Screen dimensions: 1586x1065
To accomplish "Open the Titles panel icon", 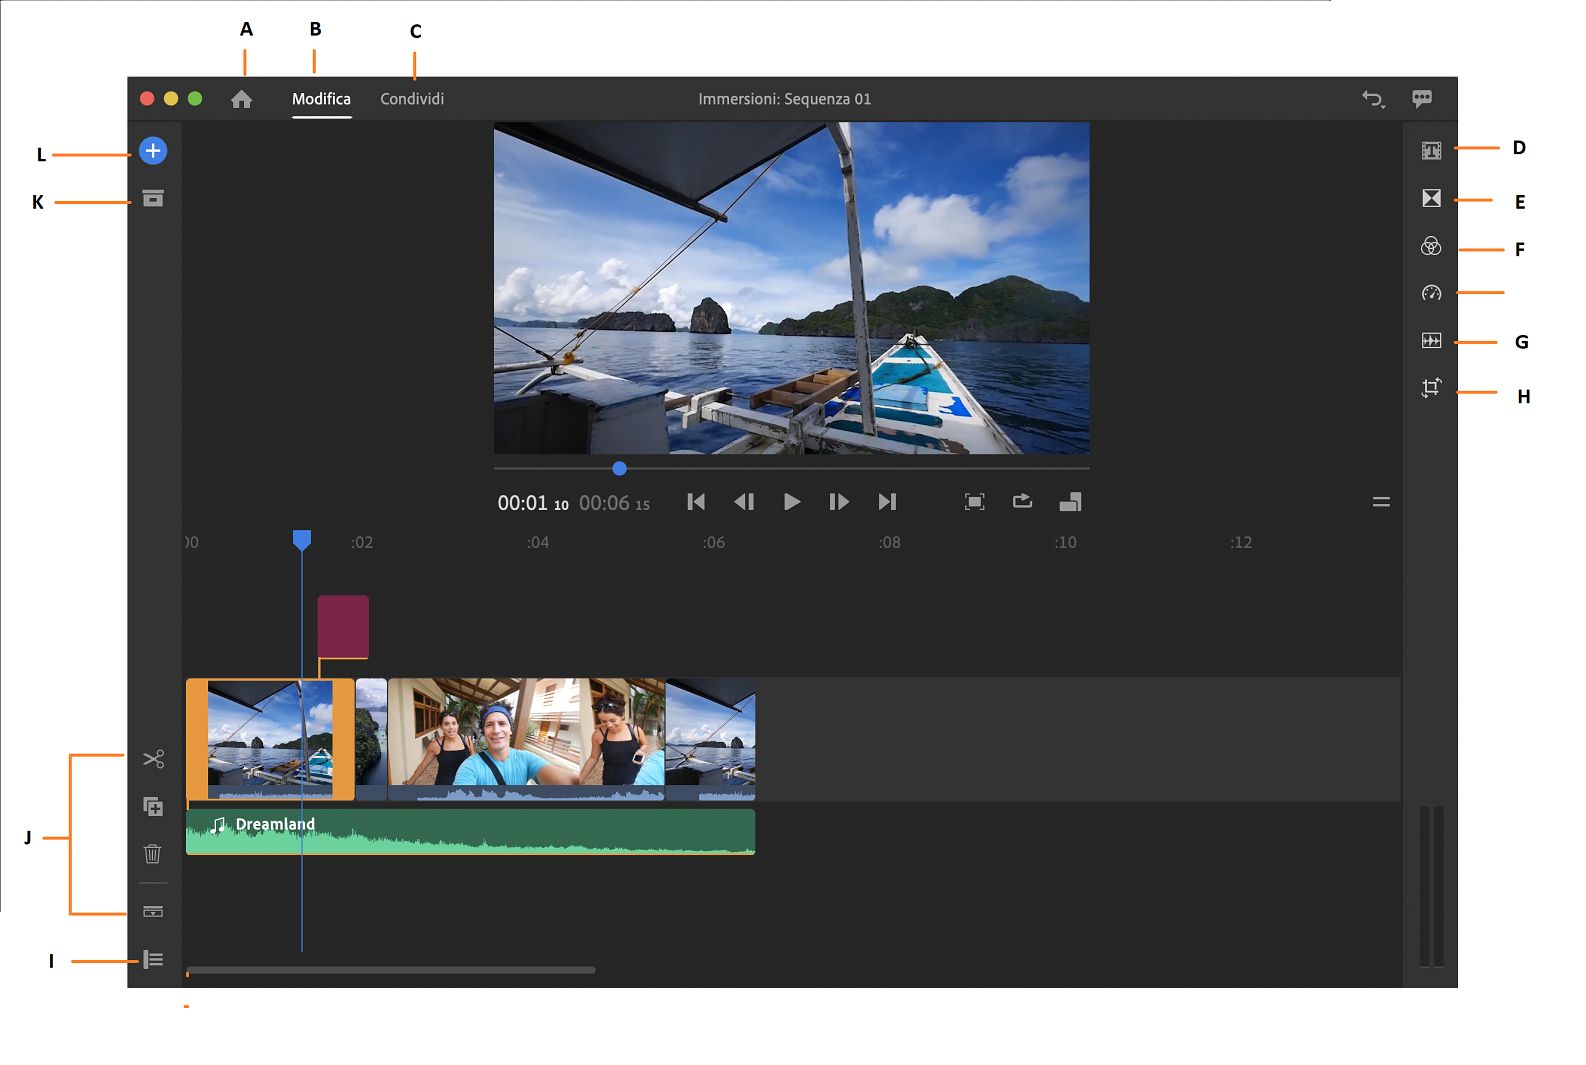I will tap(1431, 151).
